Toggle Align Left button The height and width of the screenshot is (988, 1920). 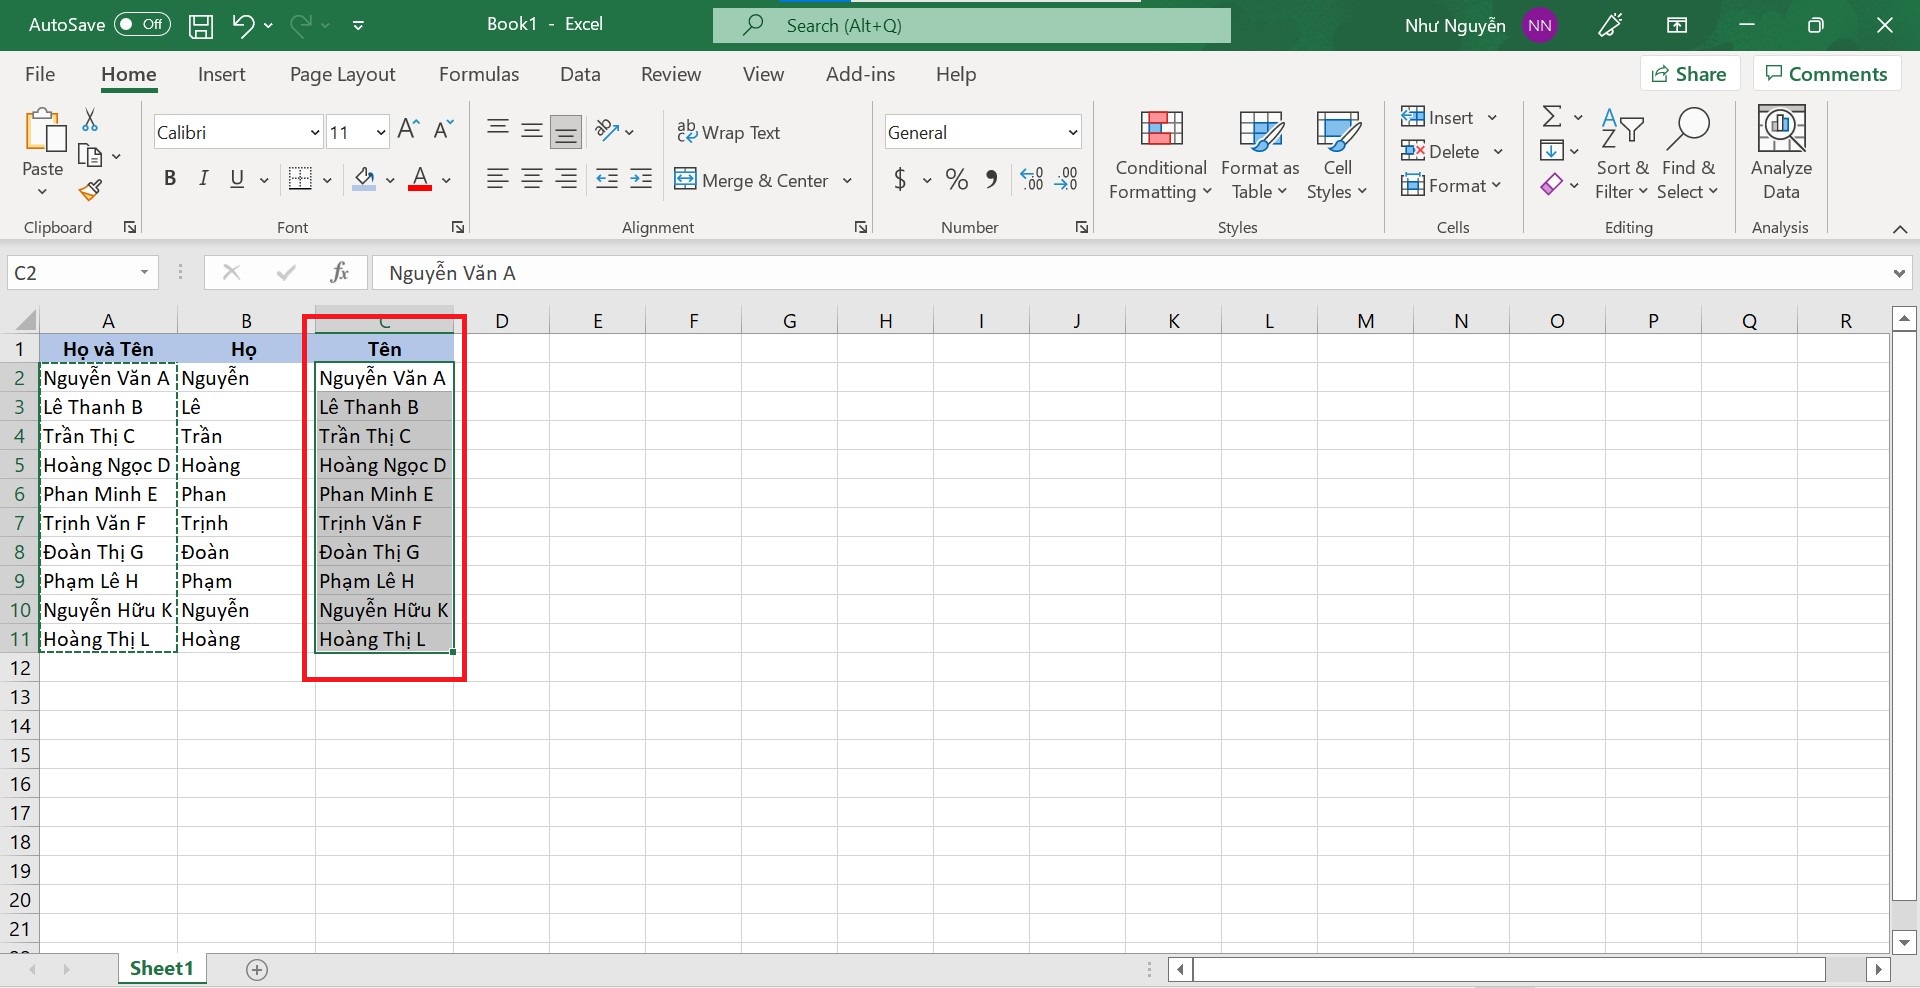coord(497,179)
